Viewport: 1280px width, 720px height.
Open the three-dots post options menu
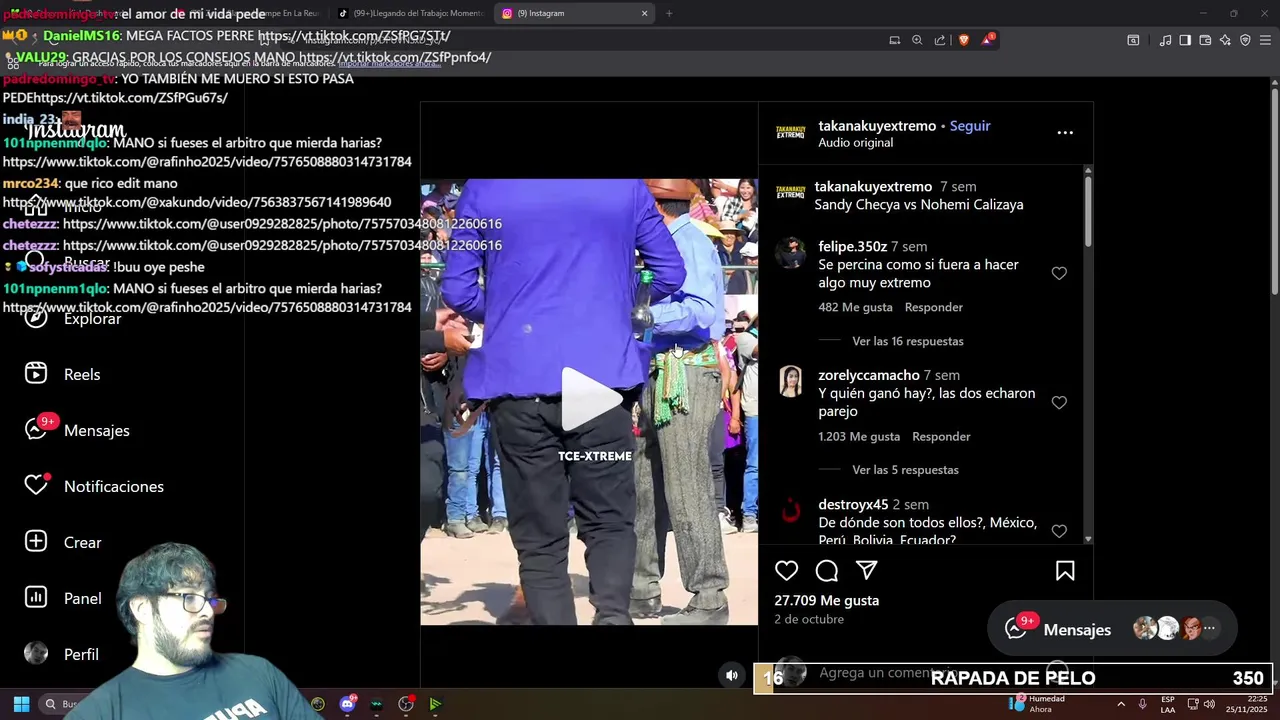pyautogui.click(x=1065, y=132)
